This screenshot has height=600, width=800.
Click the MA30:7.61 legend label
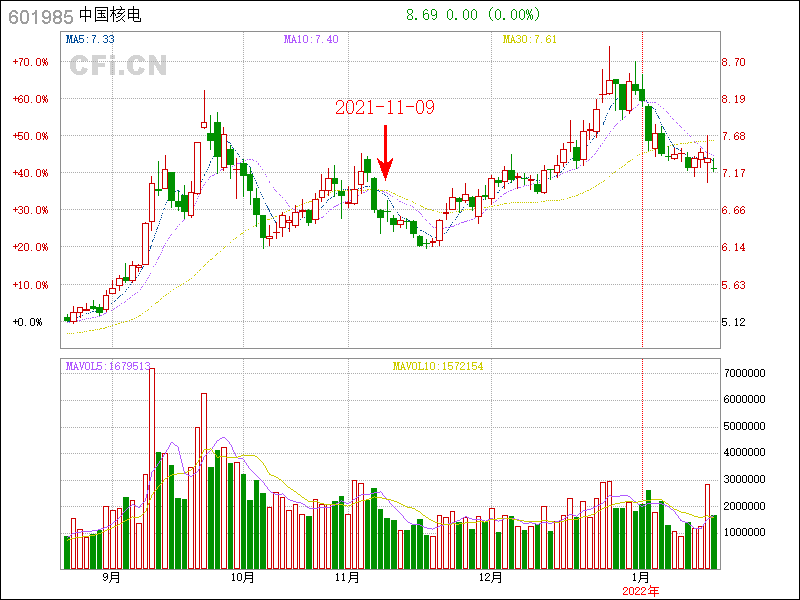(529, 39)
